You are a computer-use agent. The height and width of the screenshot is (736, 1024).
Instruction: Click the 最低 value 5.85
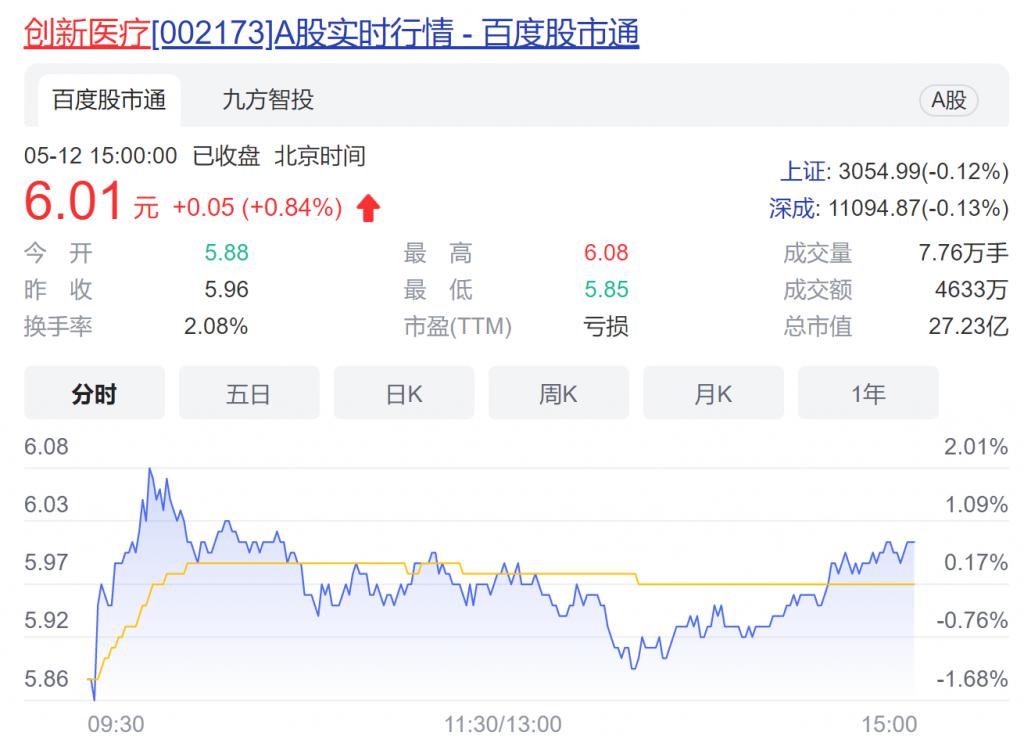(x=606, y=289)
